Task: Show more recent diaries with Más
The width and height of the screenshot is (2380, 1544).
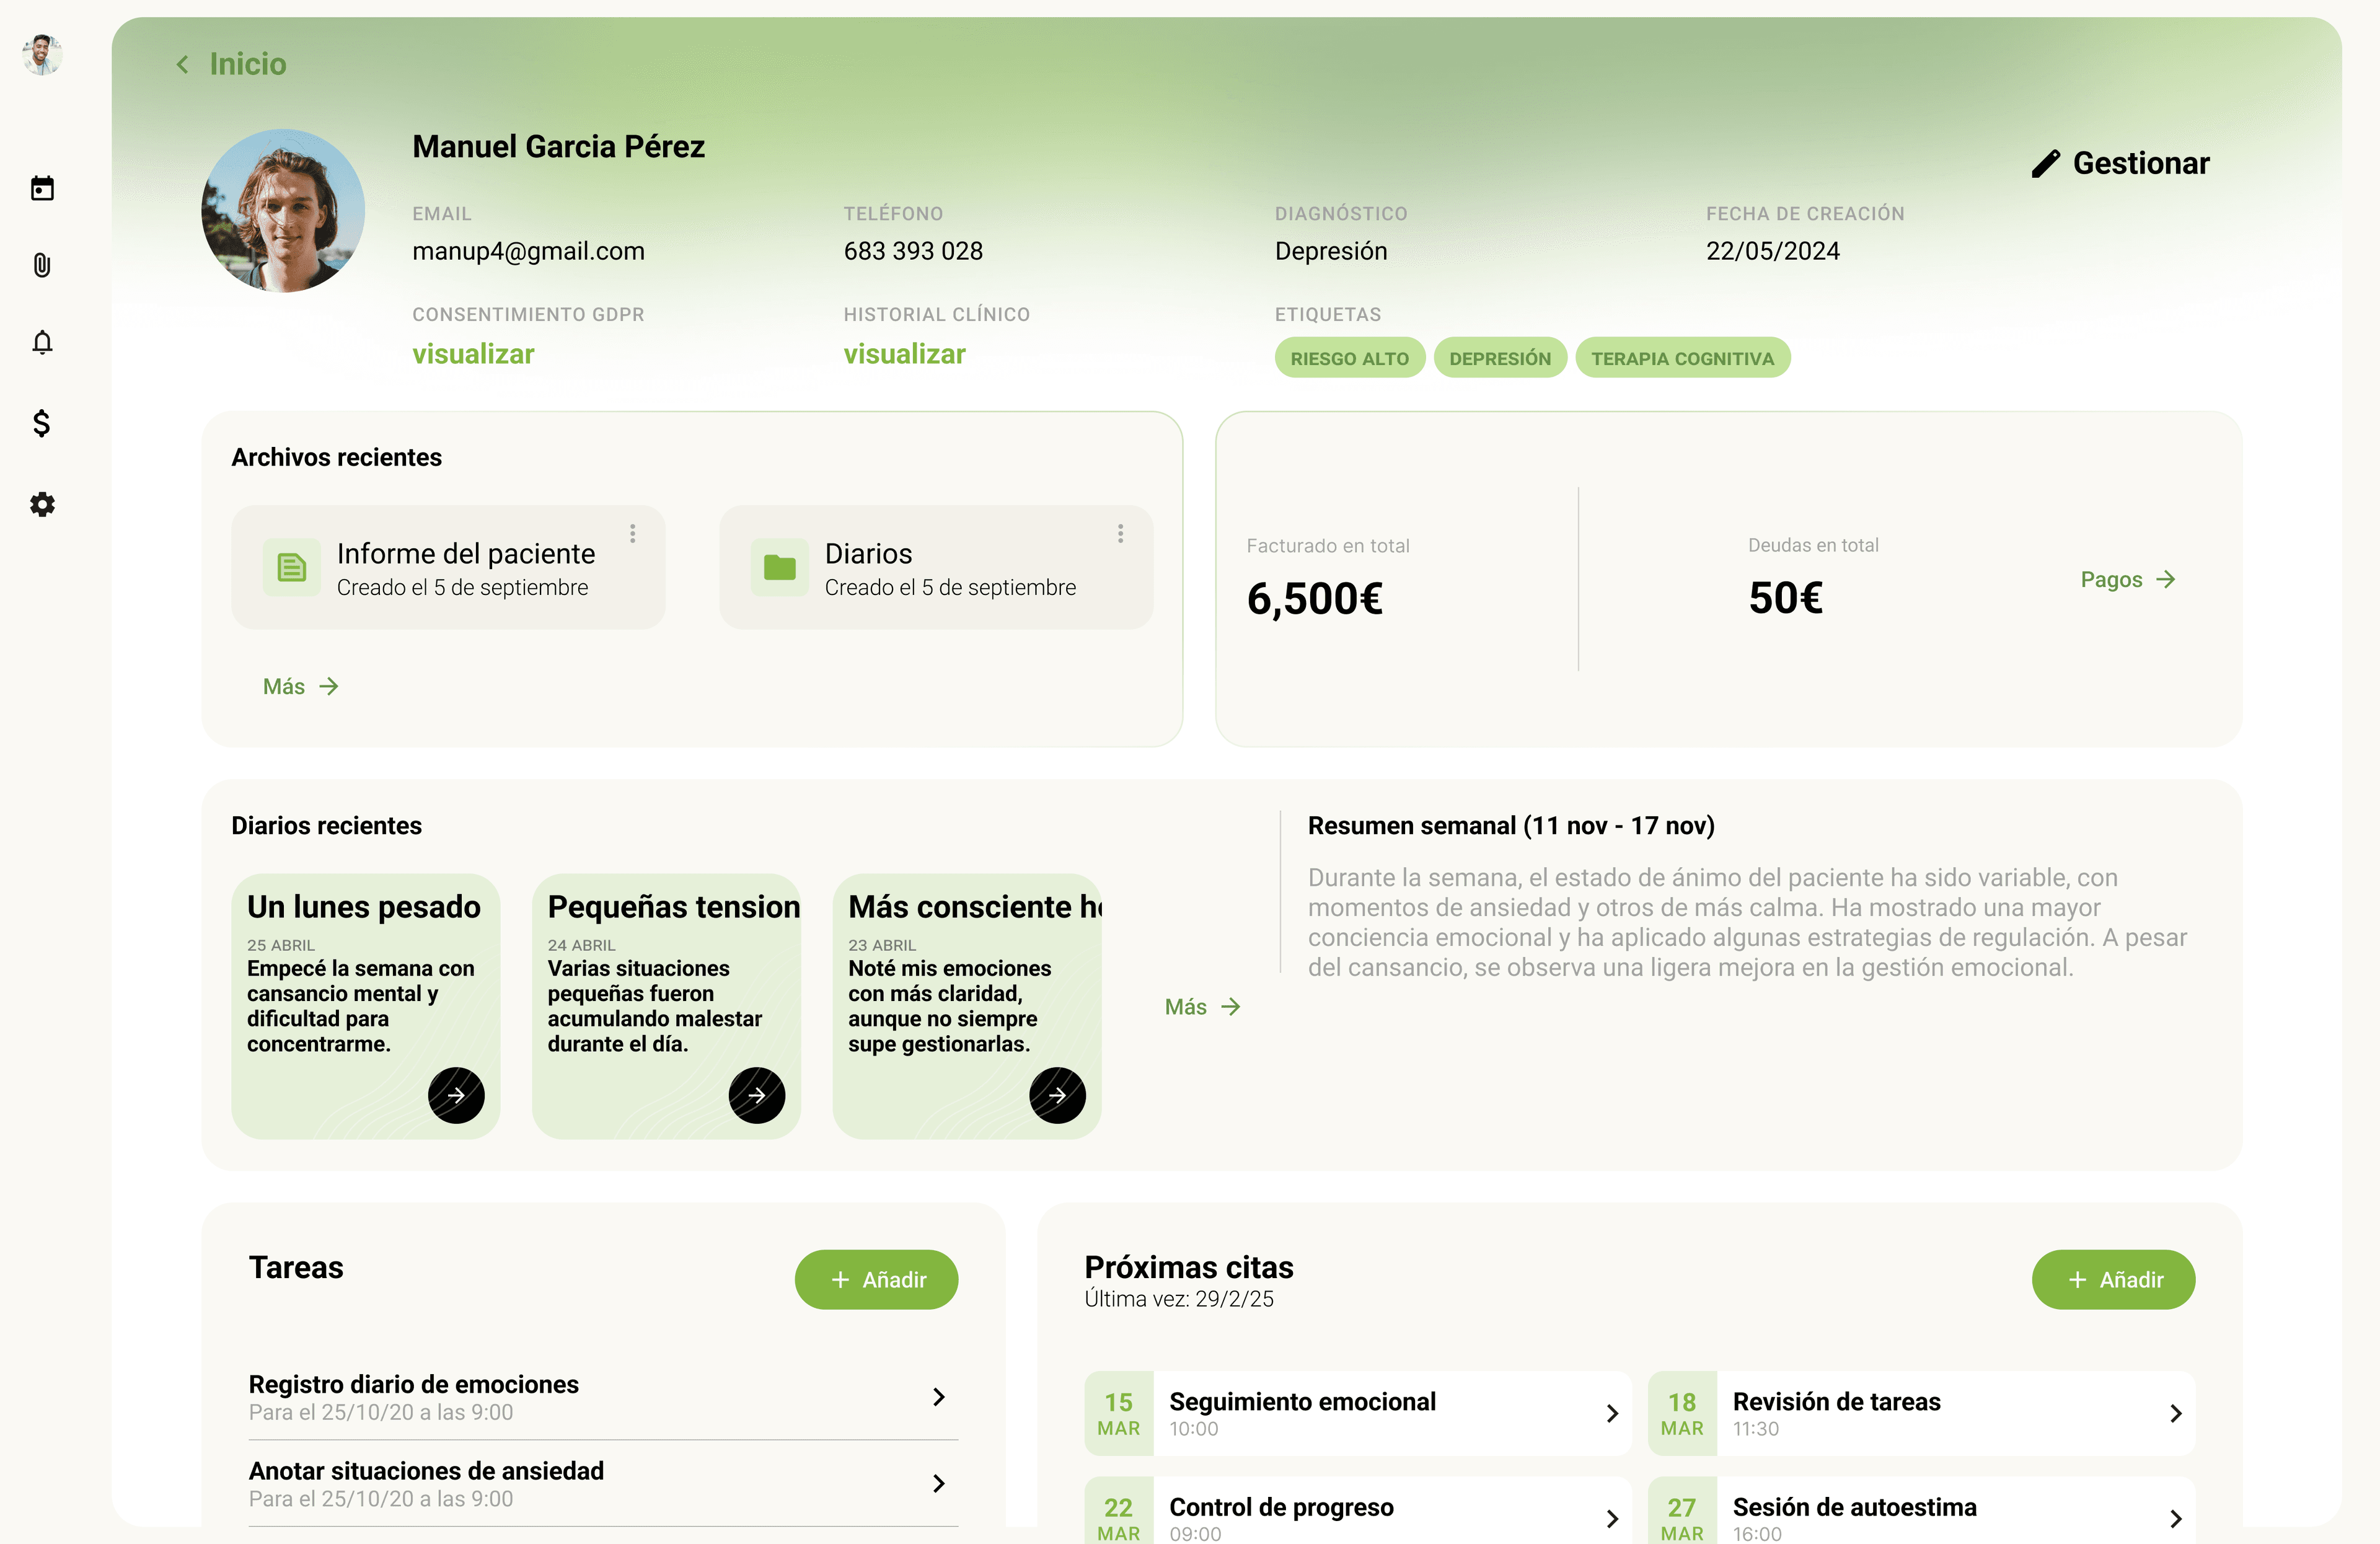Action: click(1203, 1007)
